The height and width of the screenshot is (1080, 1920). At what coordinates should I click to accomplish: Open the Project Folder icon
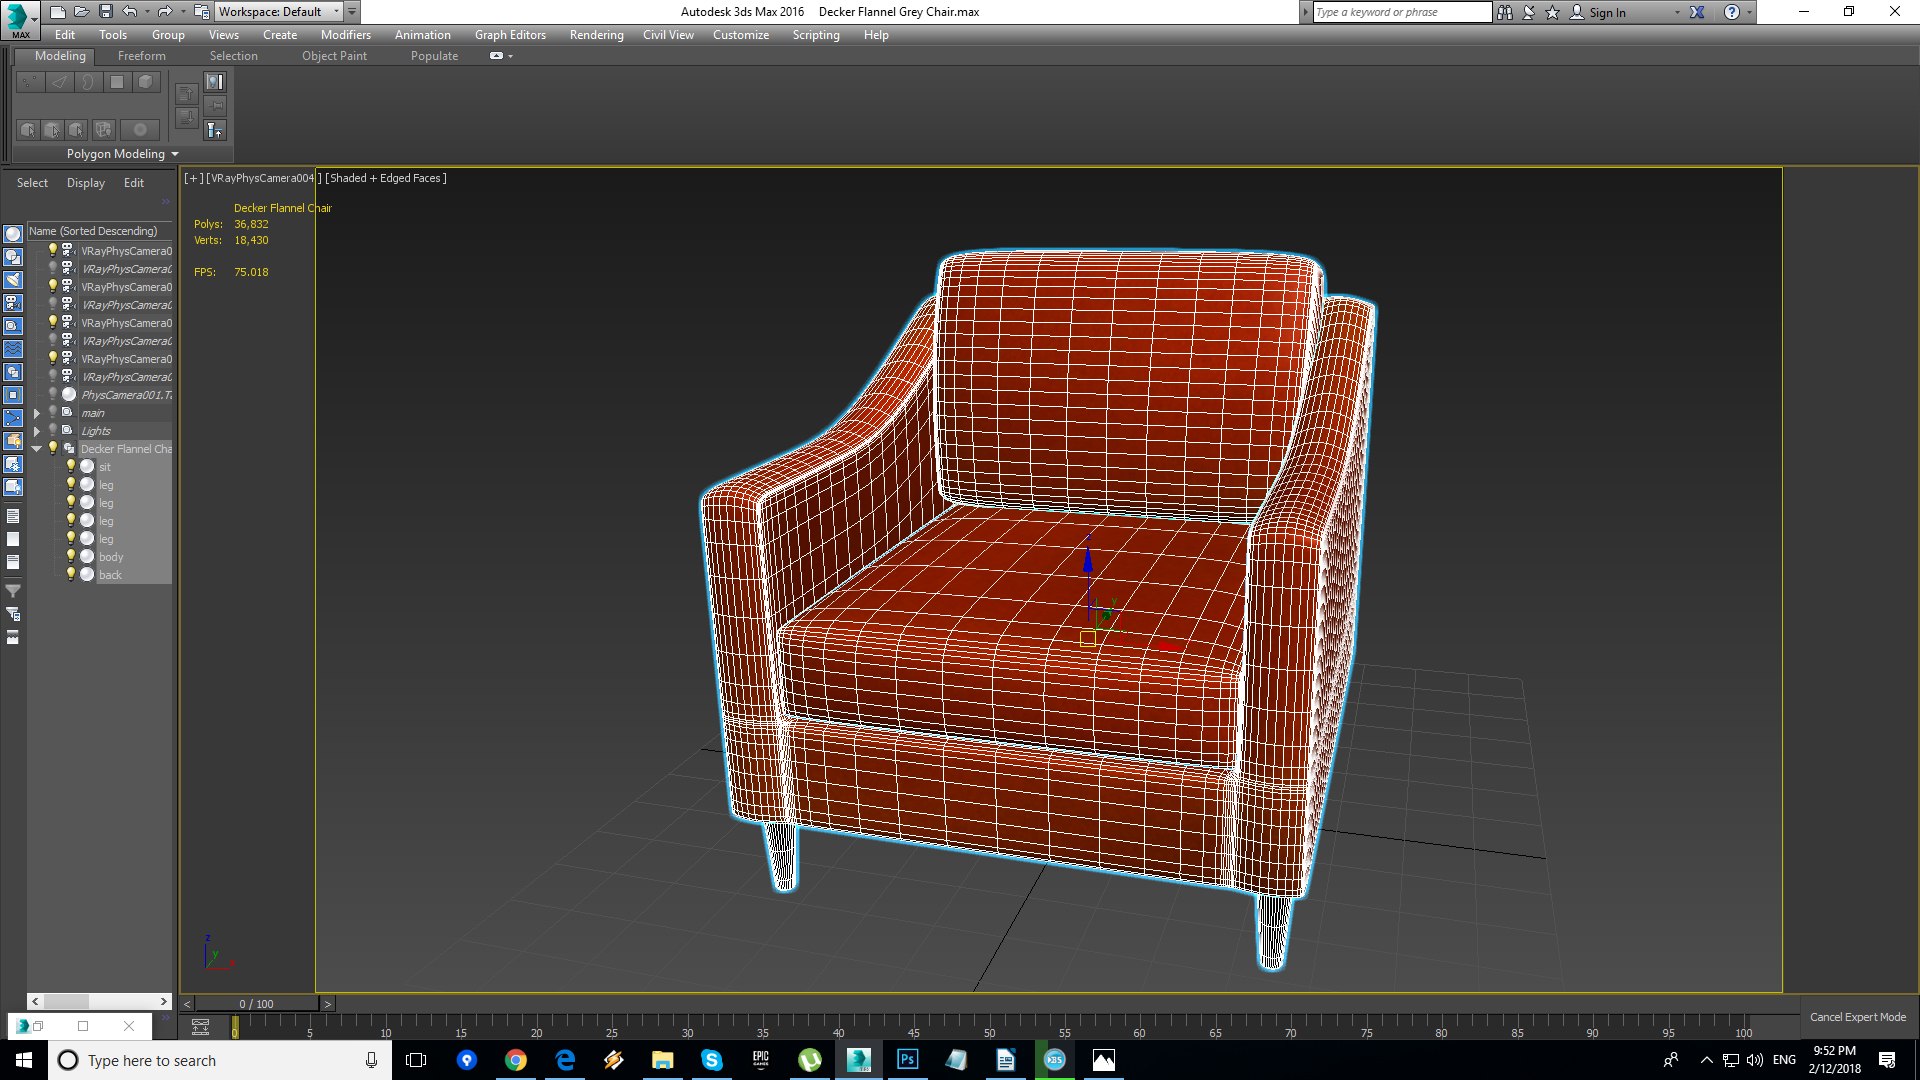point(201,12)
